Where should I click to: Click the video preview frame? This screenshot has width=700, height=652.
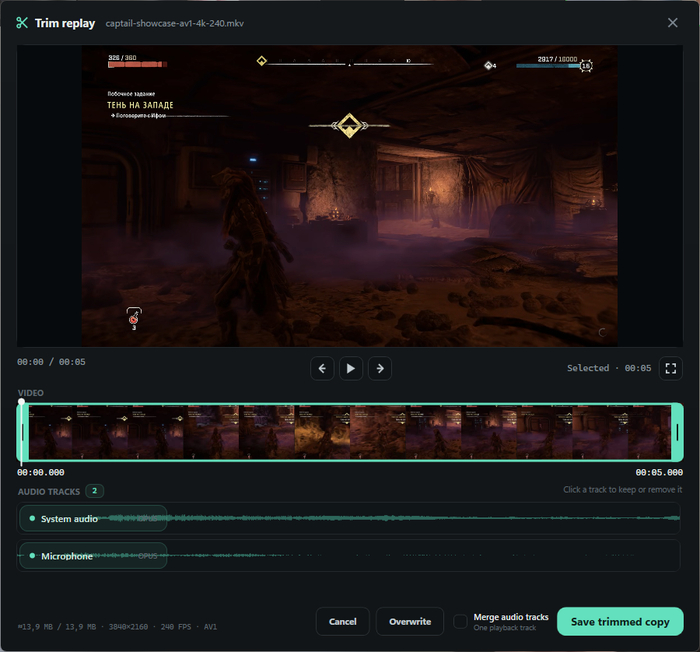coord(350,196)
